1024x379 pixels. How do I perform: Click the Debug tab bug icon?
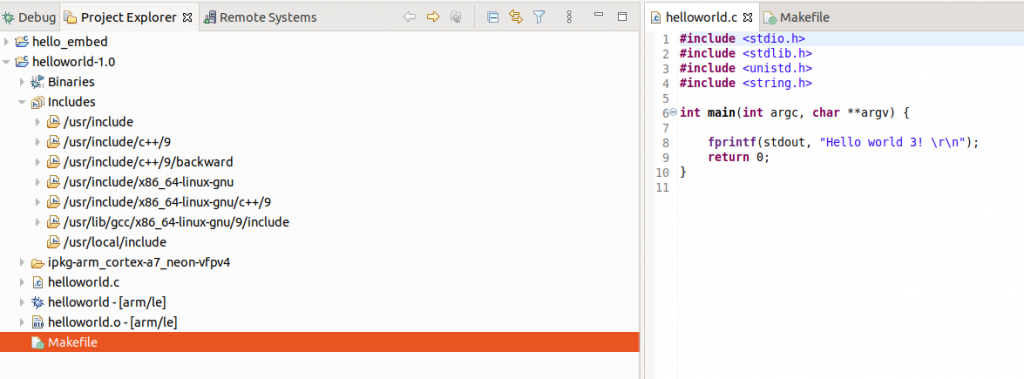8,18
